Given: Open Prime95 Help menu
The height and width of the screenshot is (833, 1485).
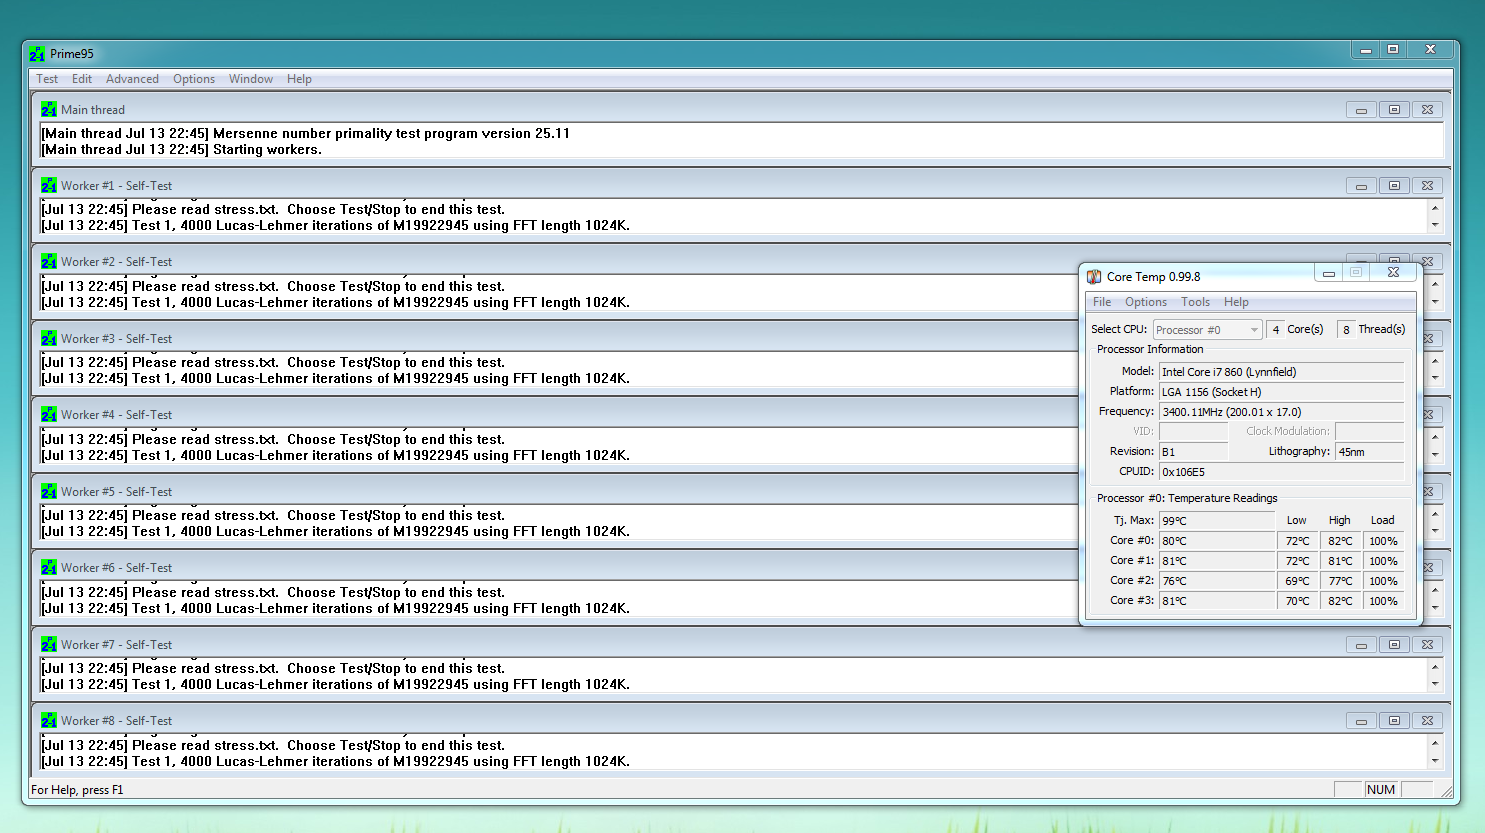Looking at the screenshot, I should (299, 79).
